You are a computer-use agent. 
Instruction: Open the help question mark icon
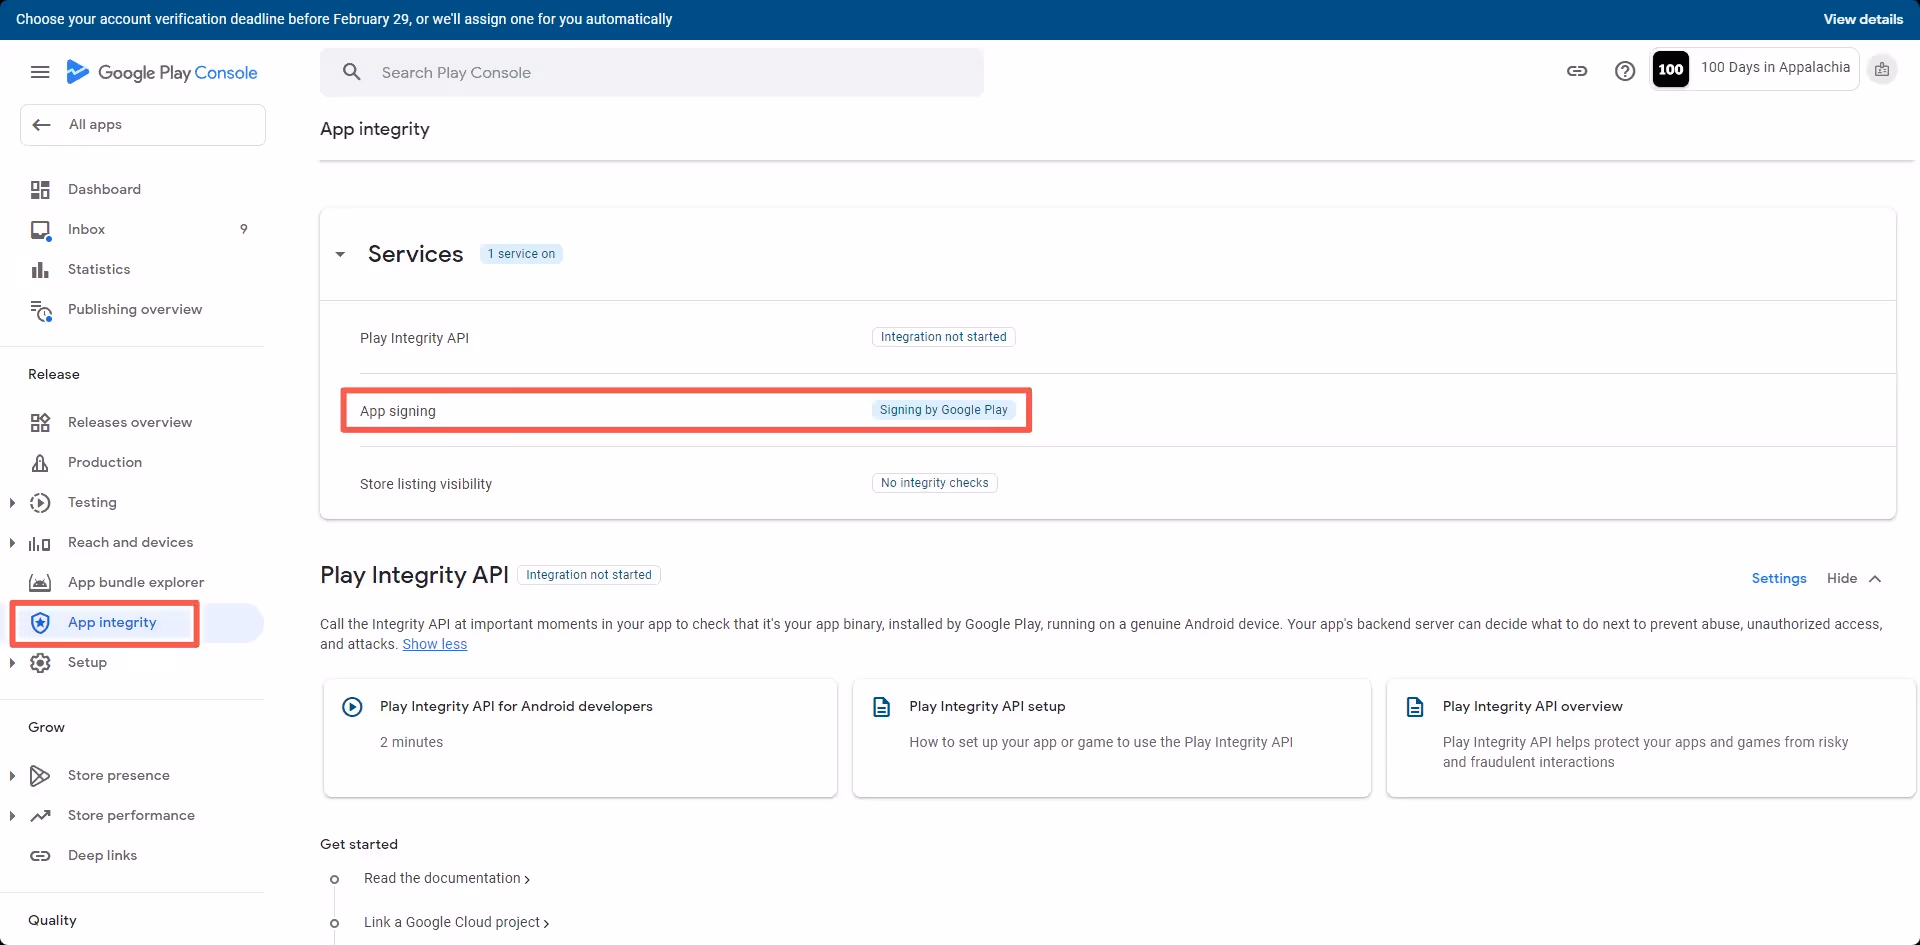click(x=1625, y=71)
